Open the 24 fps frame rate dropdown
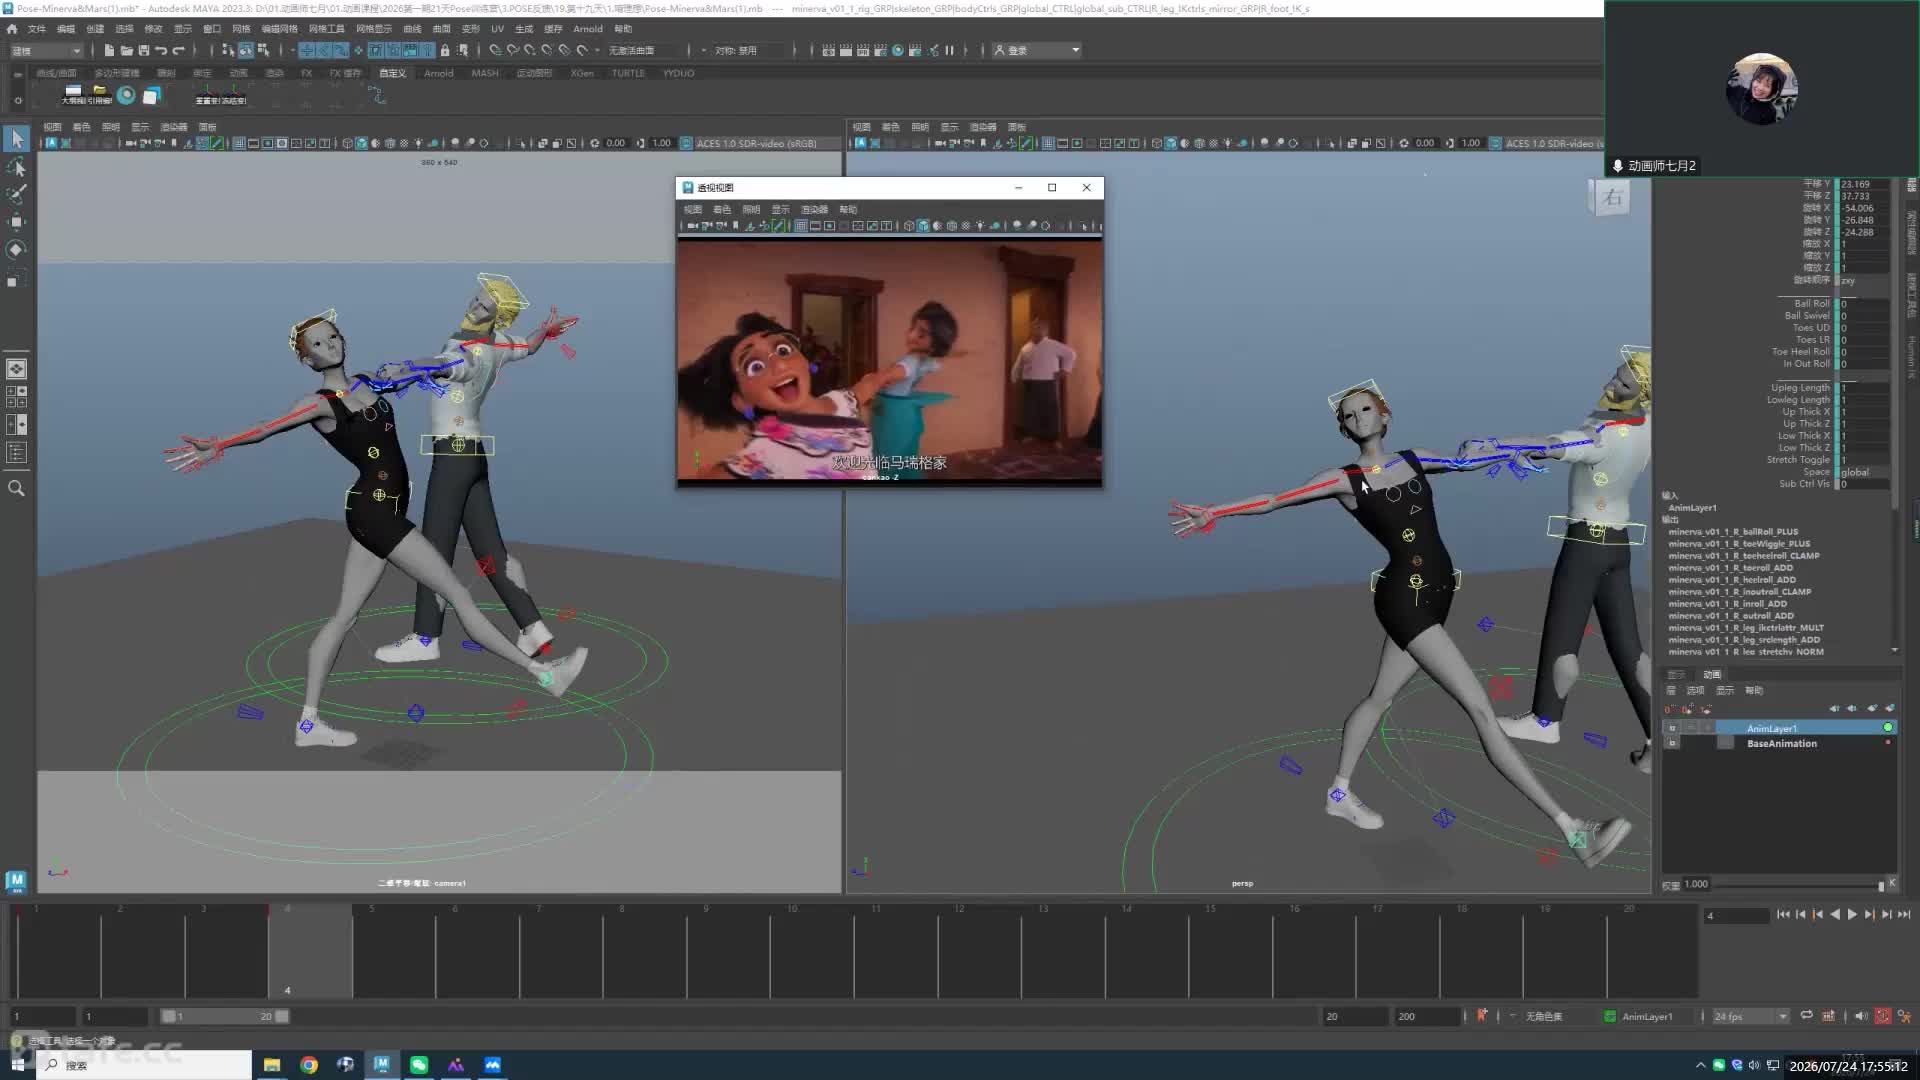 pos(1750,1016)
